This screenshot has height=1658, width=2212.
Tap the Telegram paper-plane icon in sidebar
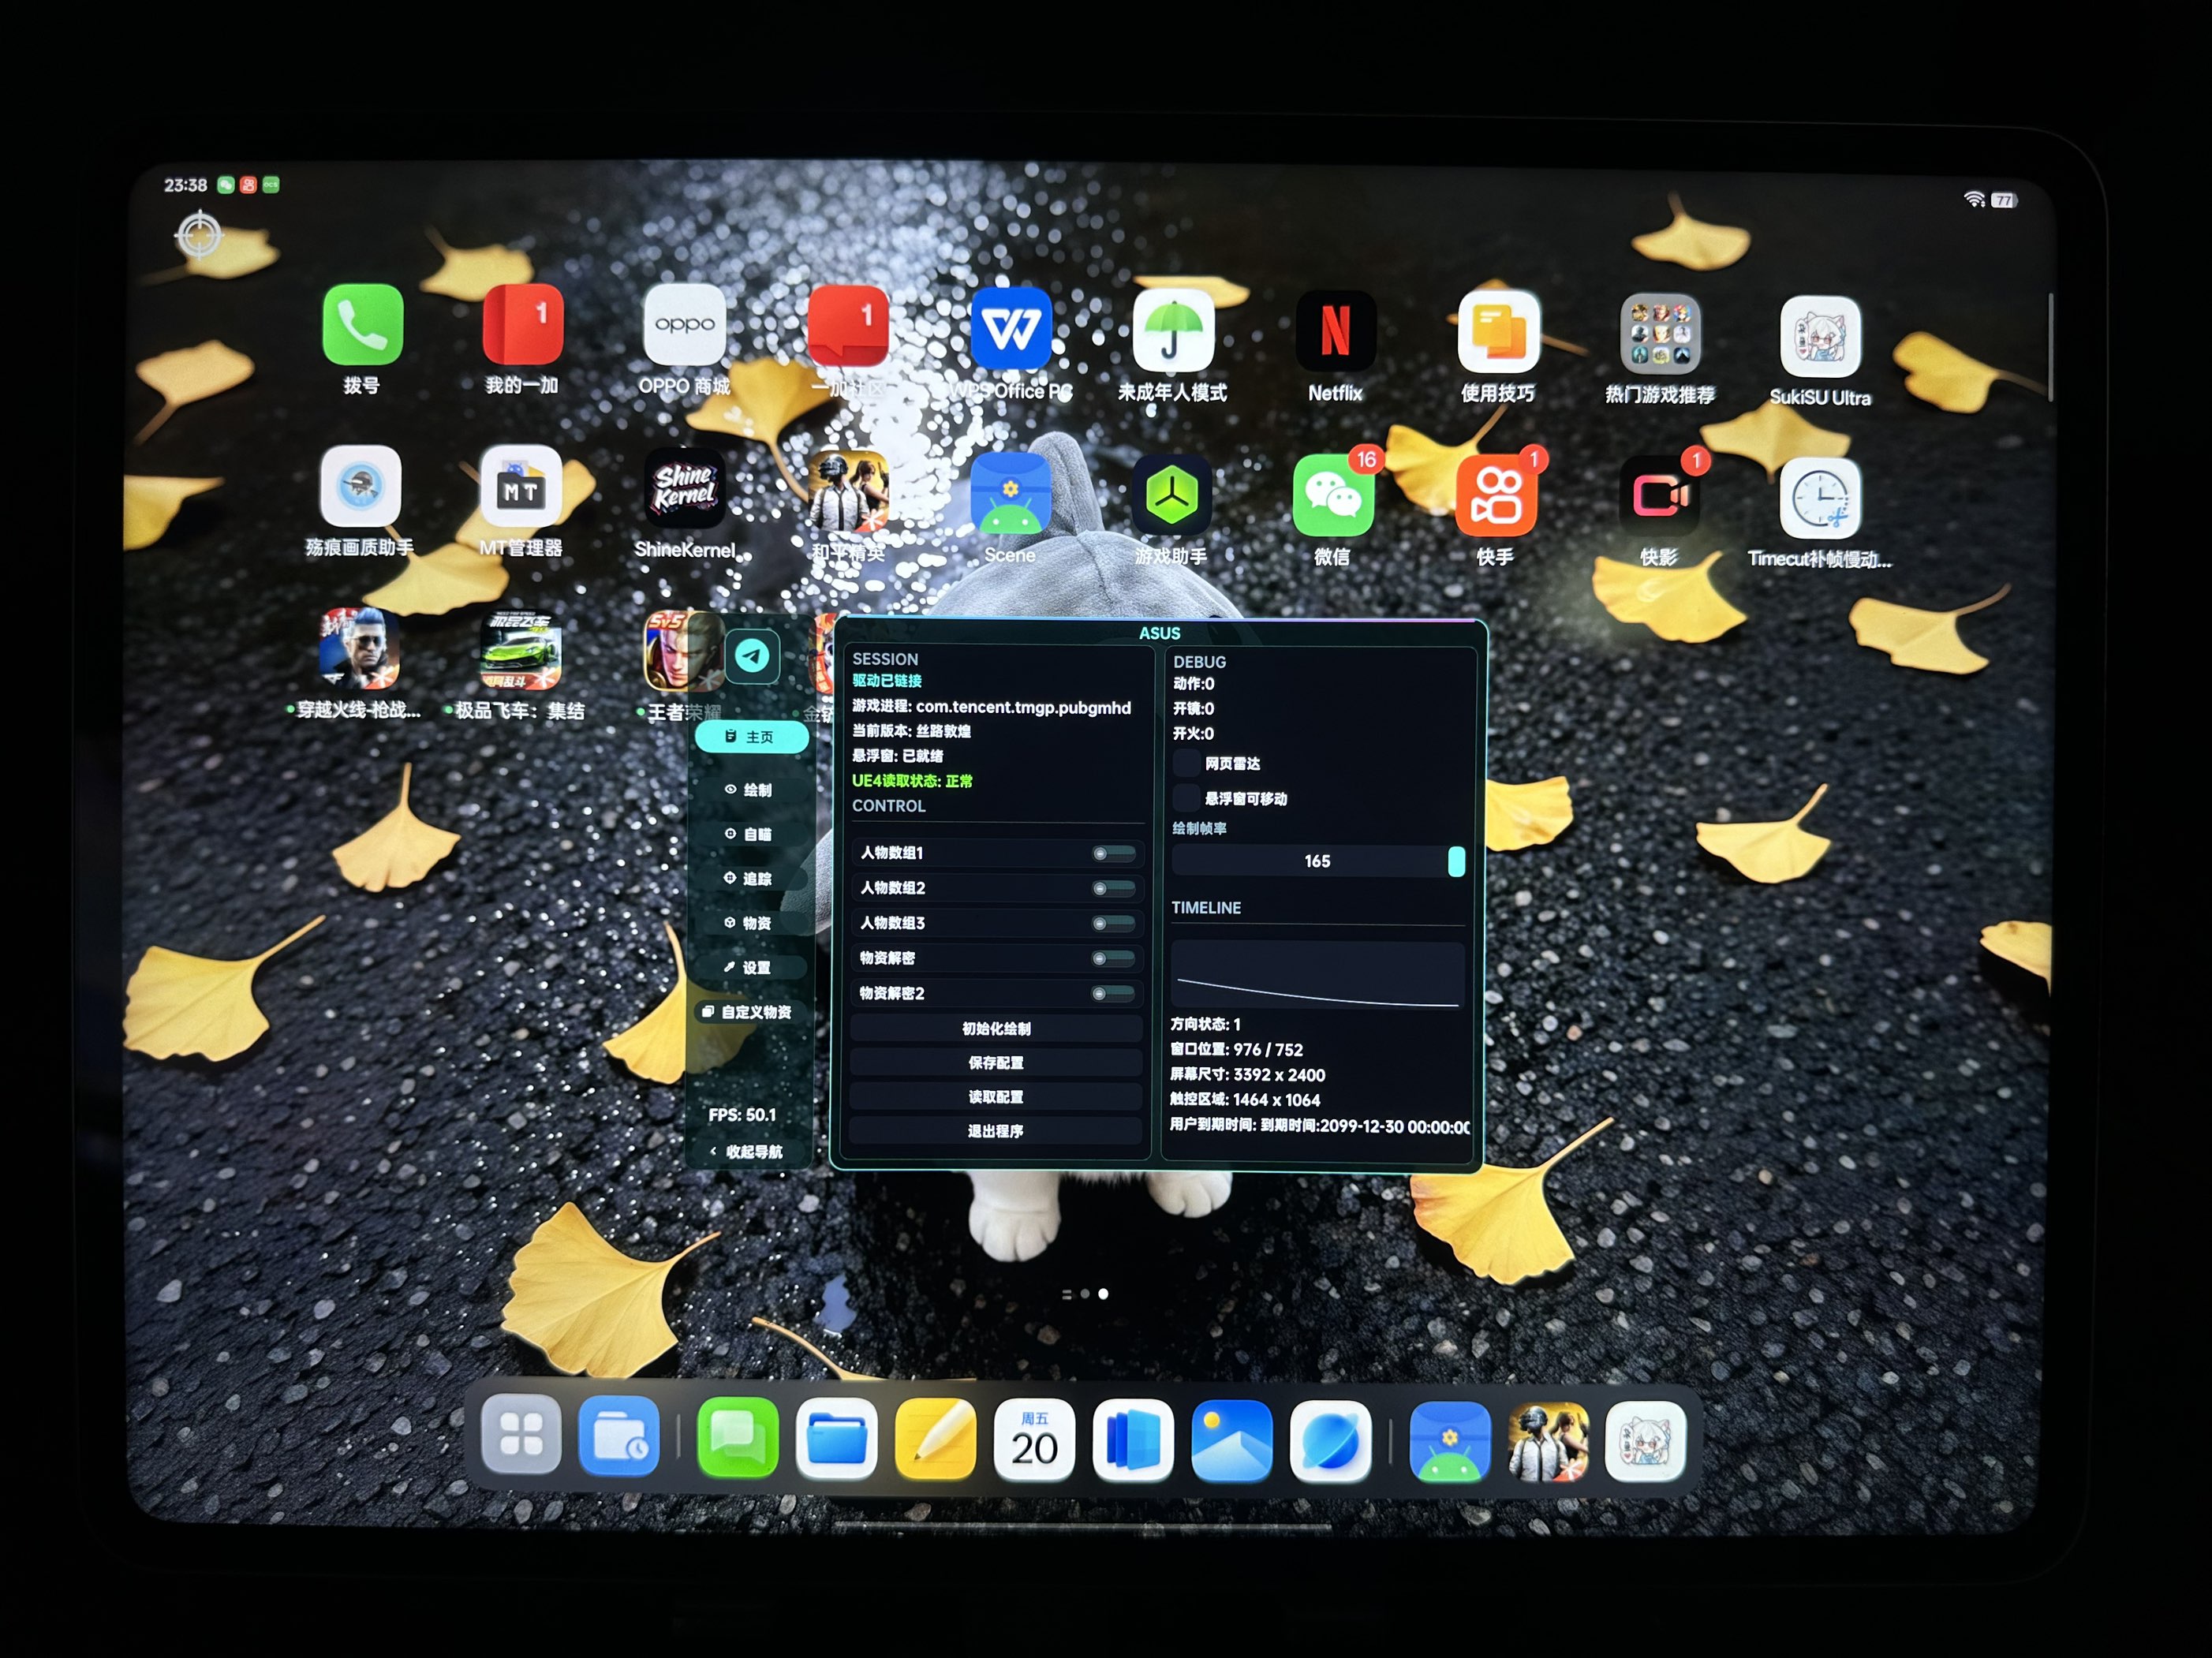[752, 656]
